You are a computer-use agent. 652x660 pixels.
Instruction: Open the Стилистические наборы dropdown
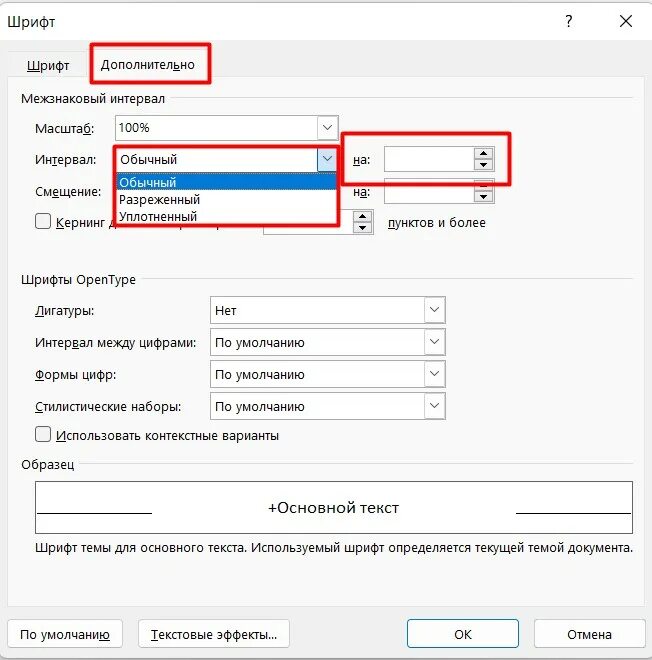(x=434, y=406)
